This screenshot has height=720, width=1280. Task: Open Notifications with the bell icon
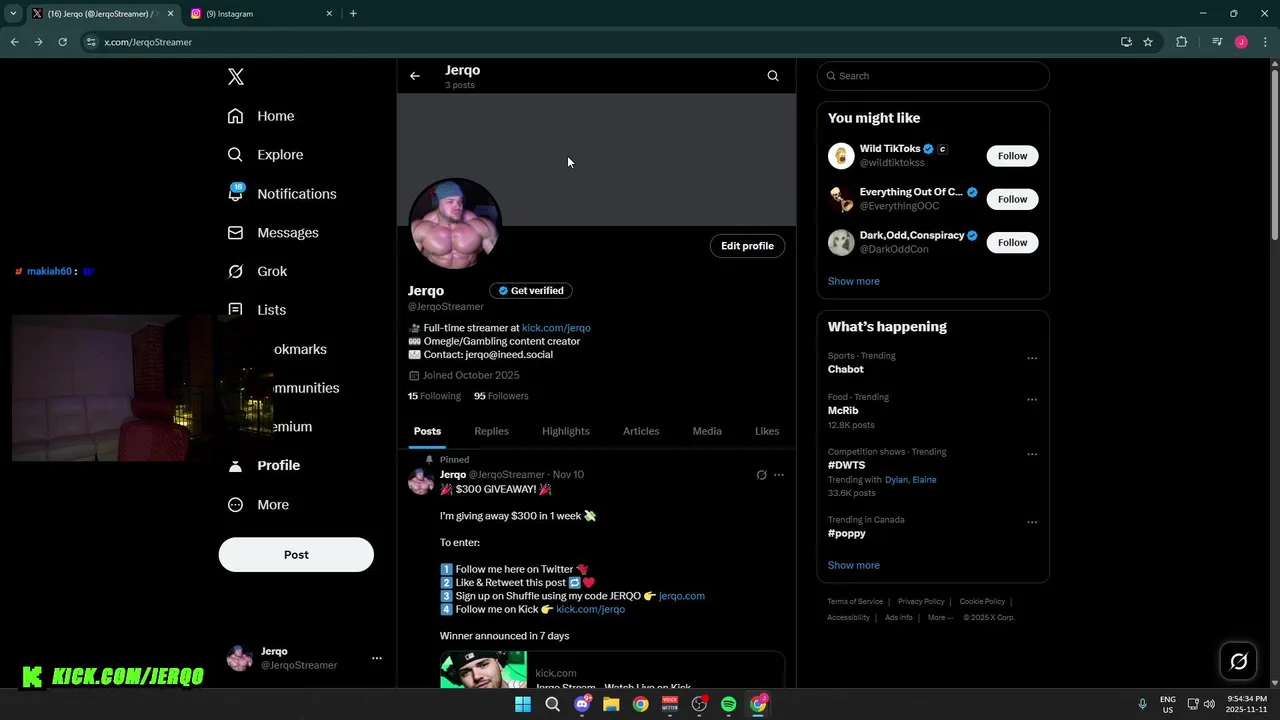point(281,194)
